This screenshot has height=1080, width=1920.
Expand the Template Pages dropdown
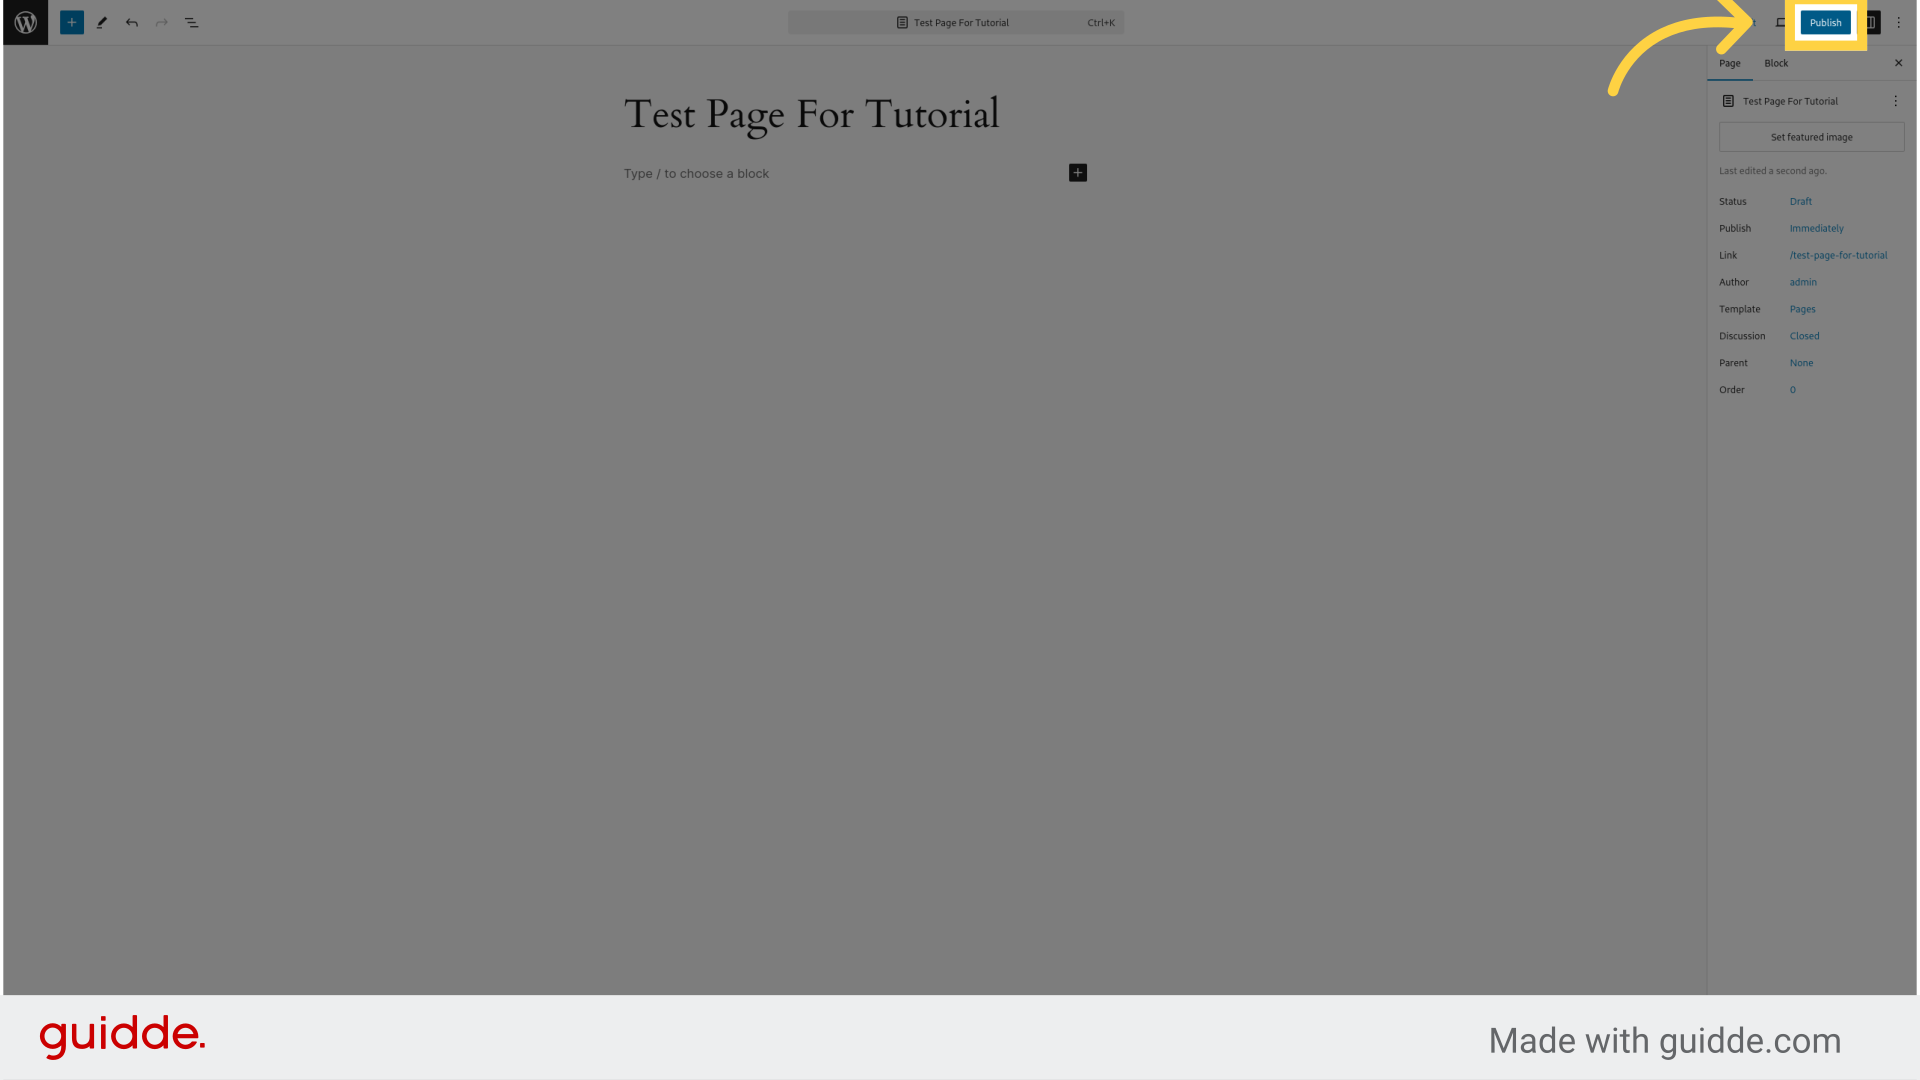[x=1803, y=309]
